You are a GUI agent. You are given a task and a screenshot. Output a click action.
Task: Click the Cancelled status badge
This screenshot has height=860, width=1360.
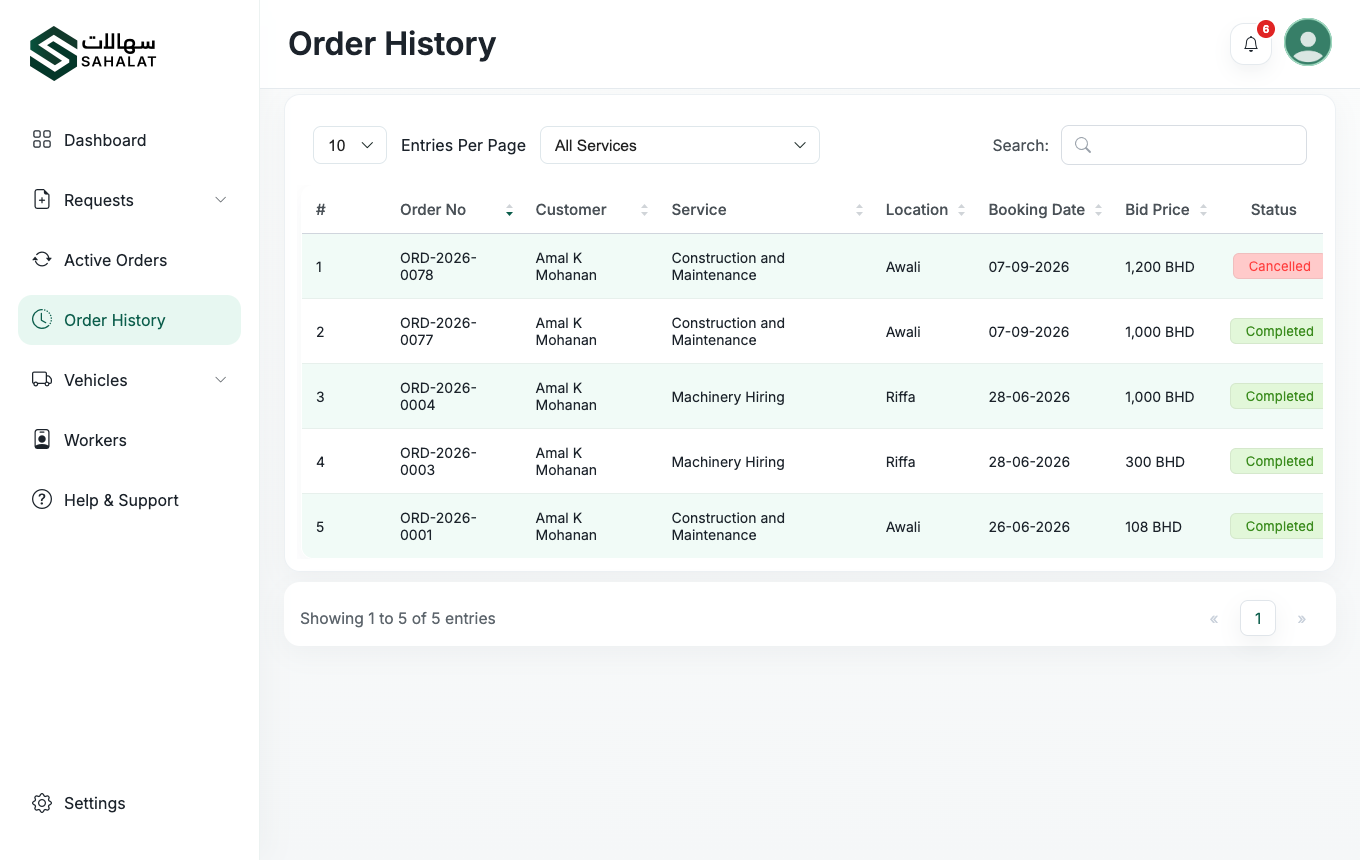(x=1278, y=266)
